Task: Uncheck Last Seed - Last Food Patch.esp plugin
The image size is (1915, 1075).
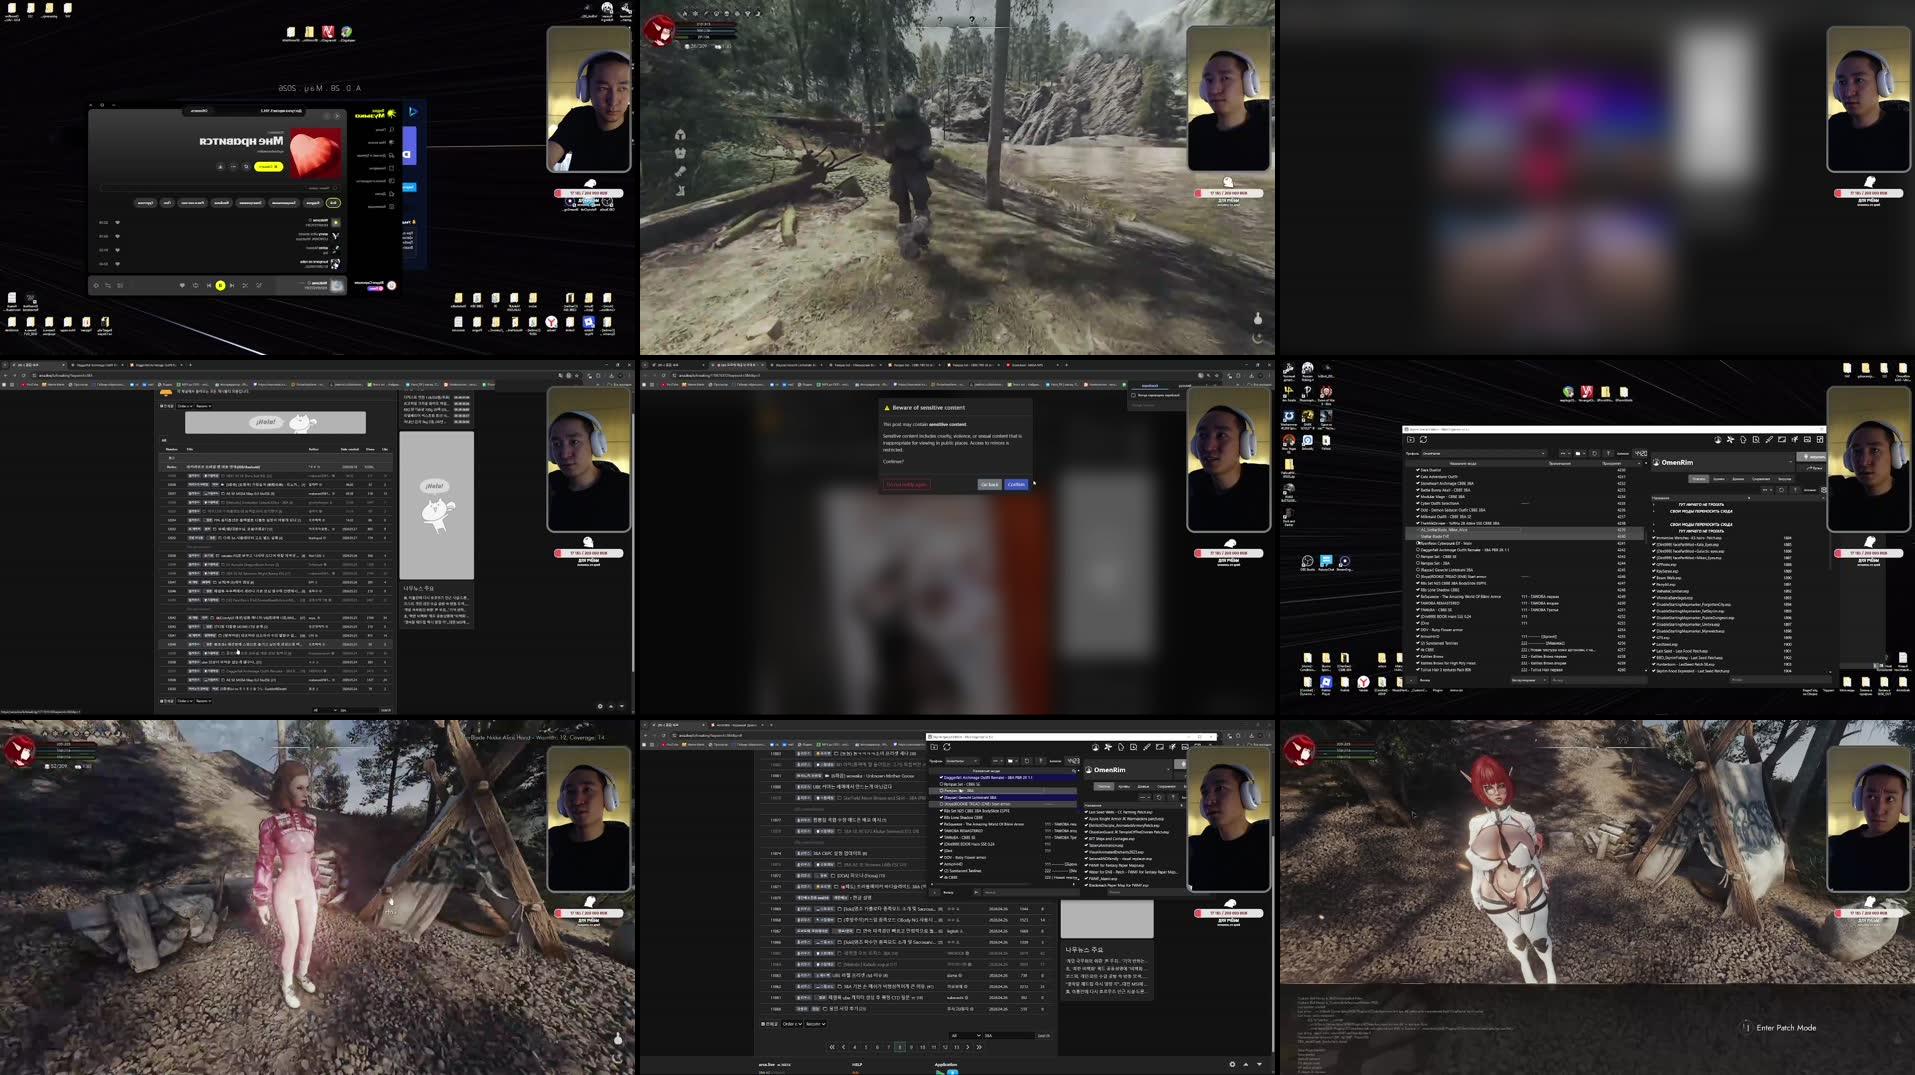Action: click(x=1653, y=651)
